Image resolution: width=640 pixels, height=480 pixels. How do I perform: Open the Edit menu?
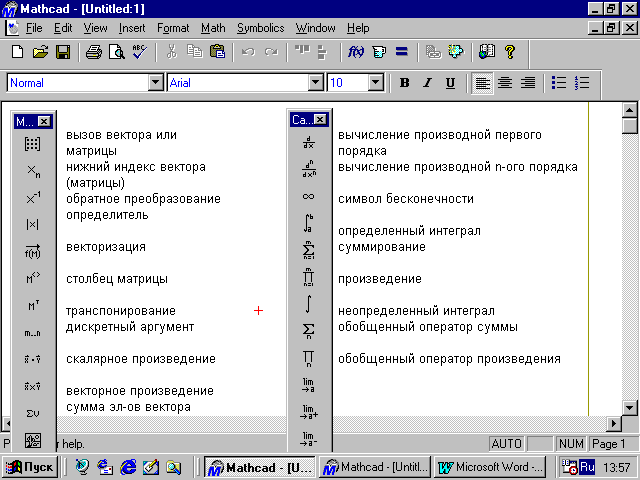click(x=63, y=28)
